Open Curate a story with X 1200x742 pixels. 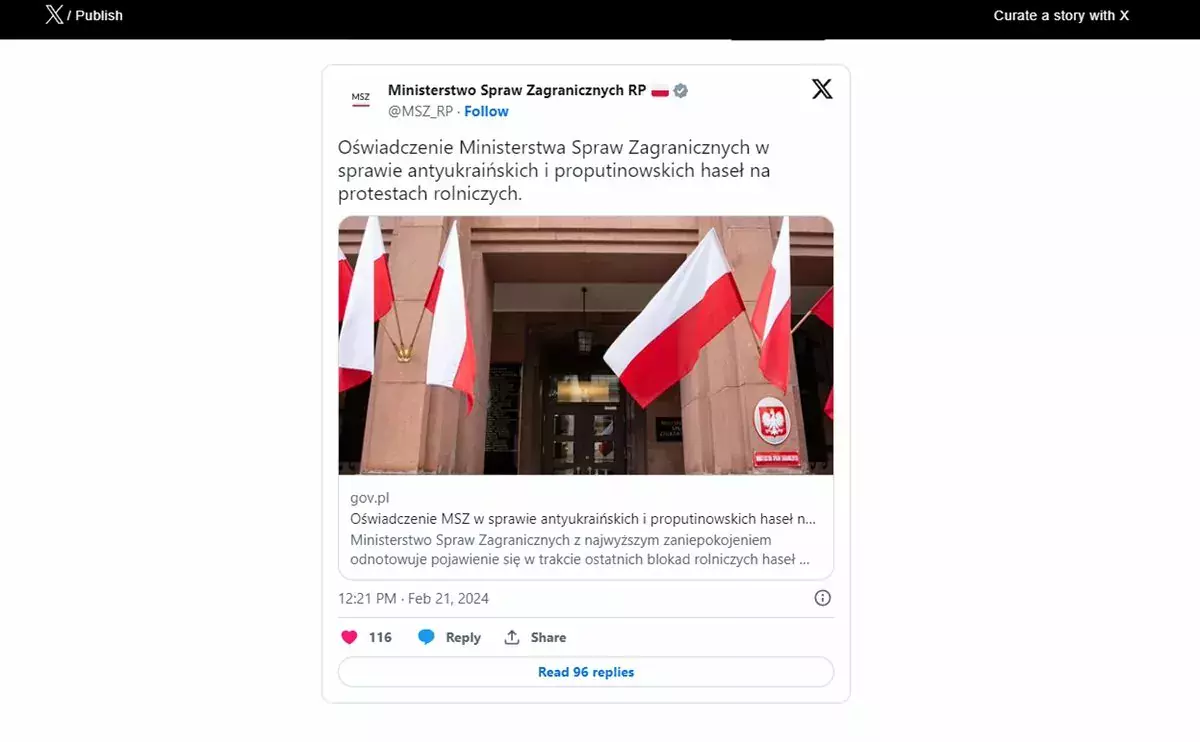(x=1061, y=15)
